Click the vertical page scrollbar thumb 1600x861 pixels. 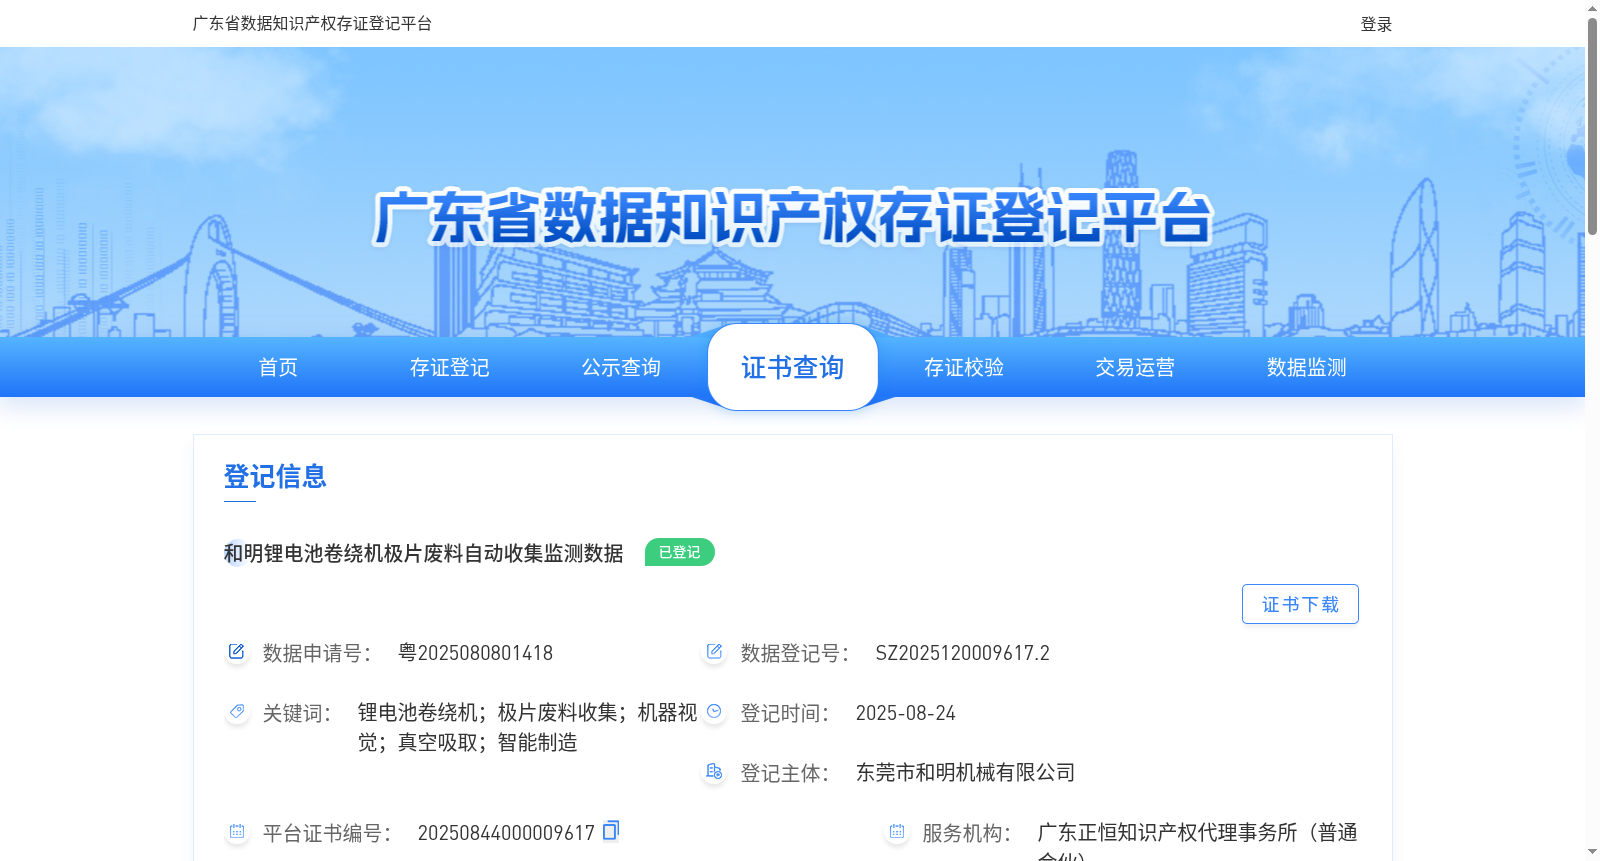tap(1592, 125)
